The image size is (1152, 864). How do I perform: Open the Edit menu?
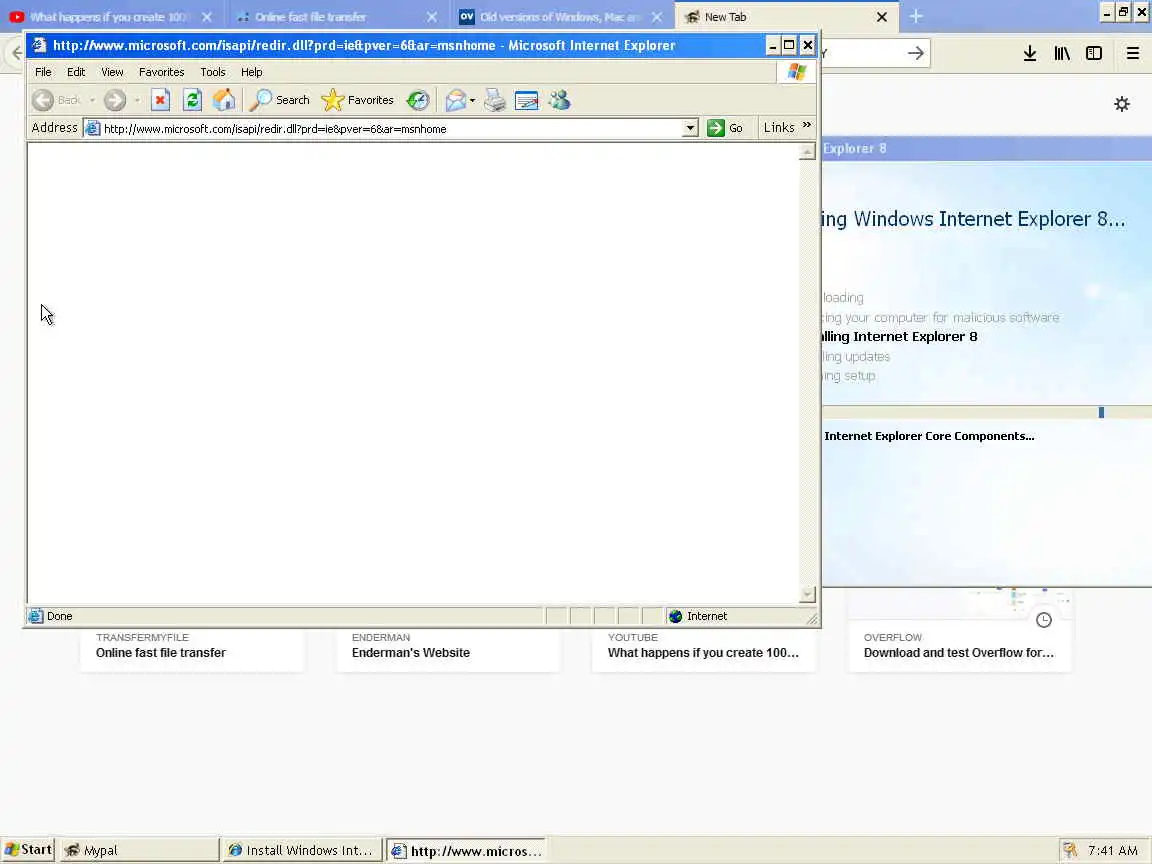pyautogui.click(x=76, y=72)
